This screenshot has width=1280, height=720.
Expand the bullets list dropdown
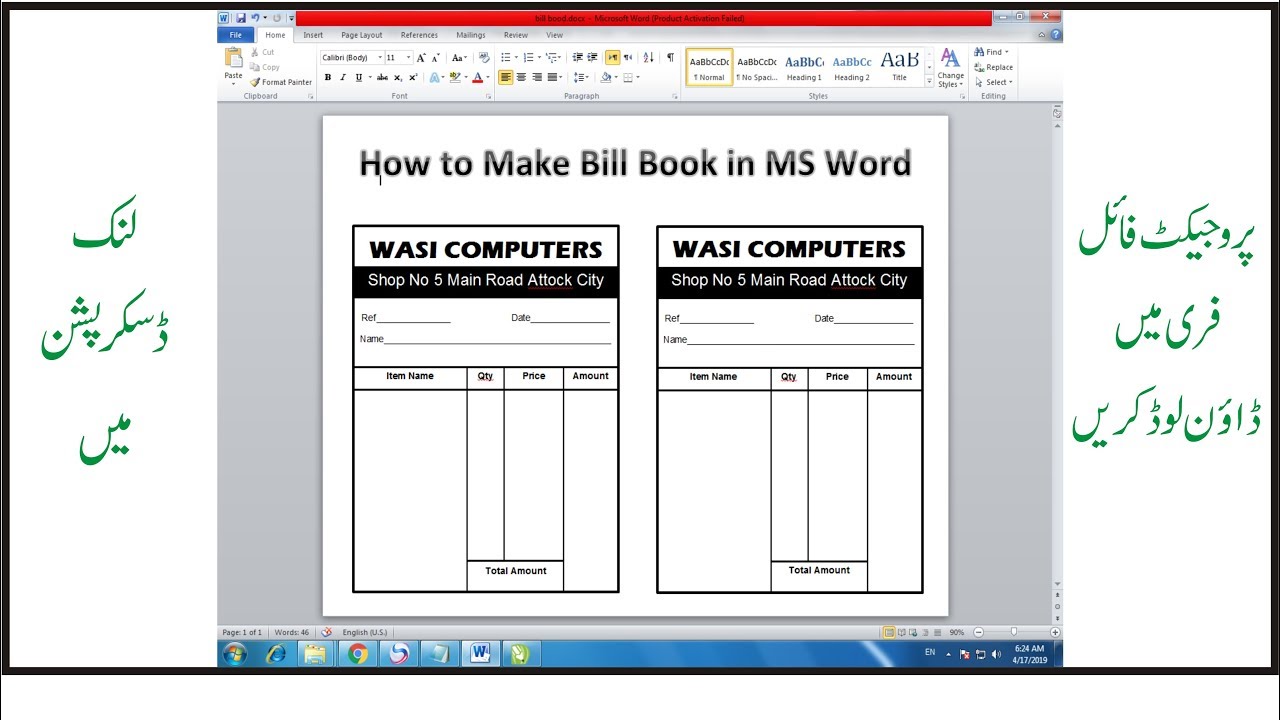(x=516, y=57)
